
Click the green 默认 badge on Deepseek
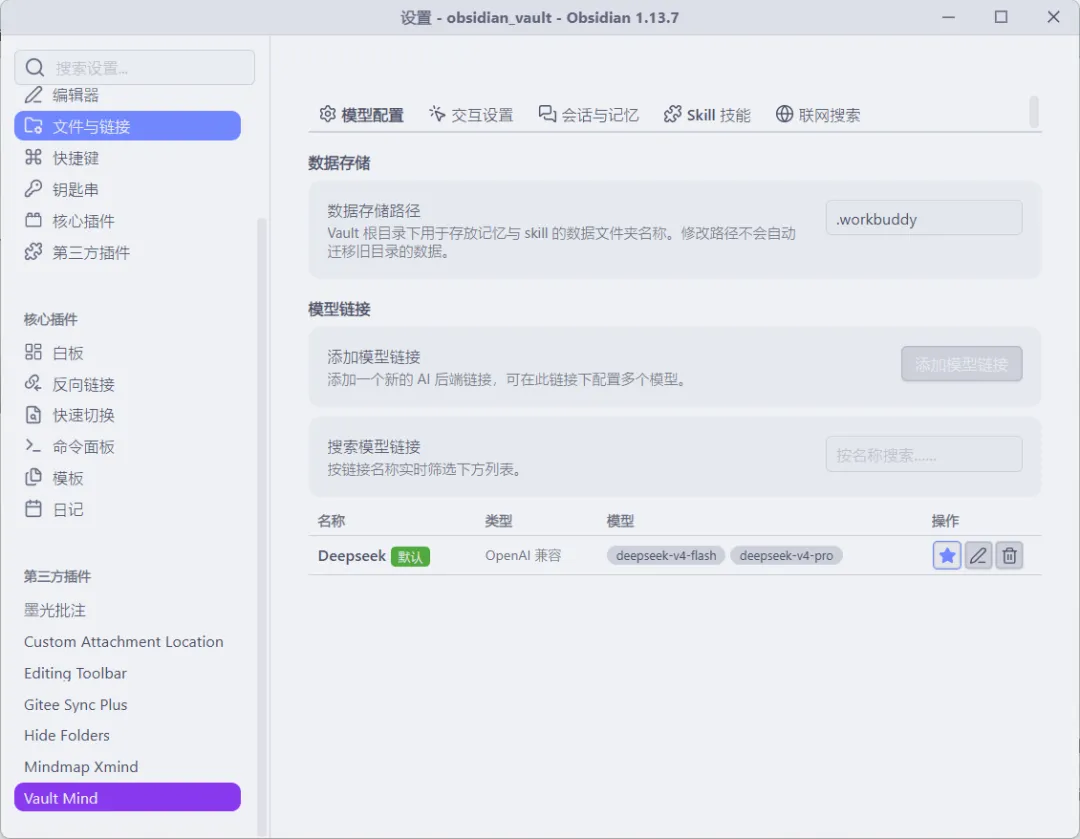[x=410, y=557]
